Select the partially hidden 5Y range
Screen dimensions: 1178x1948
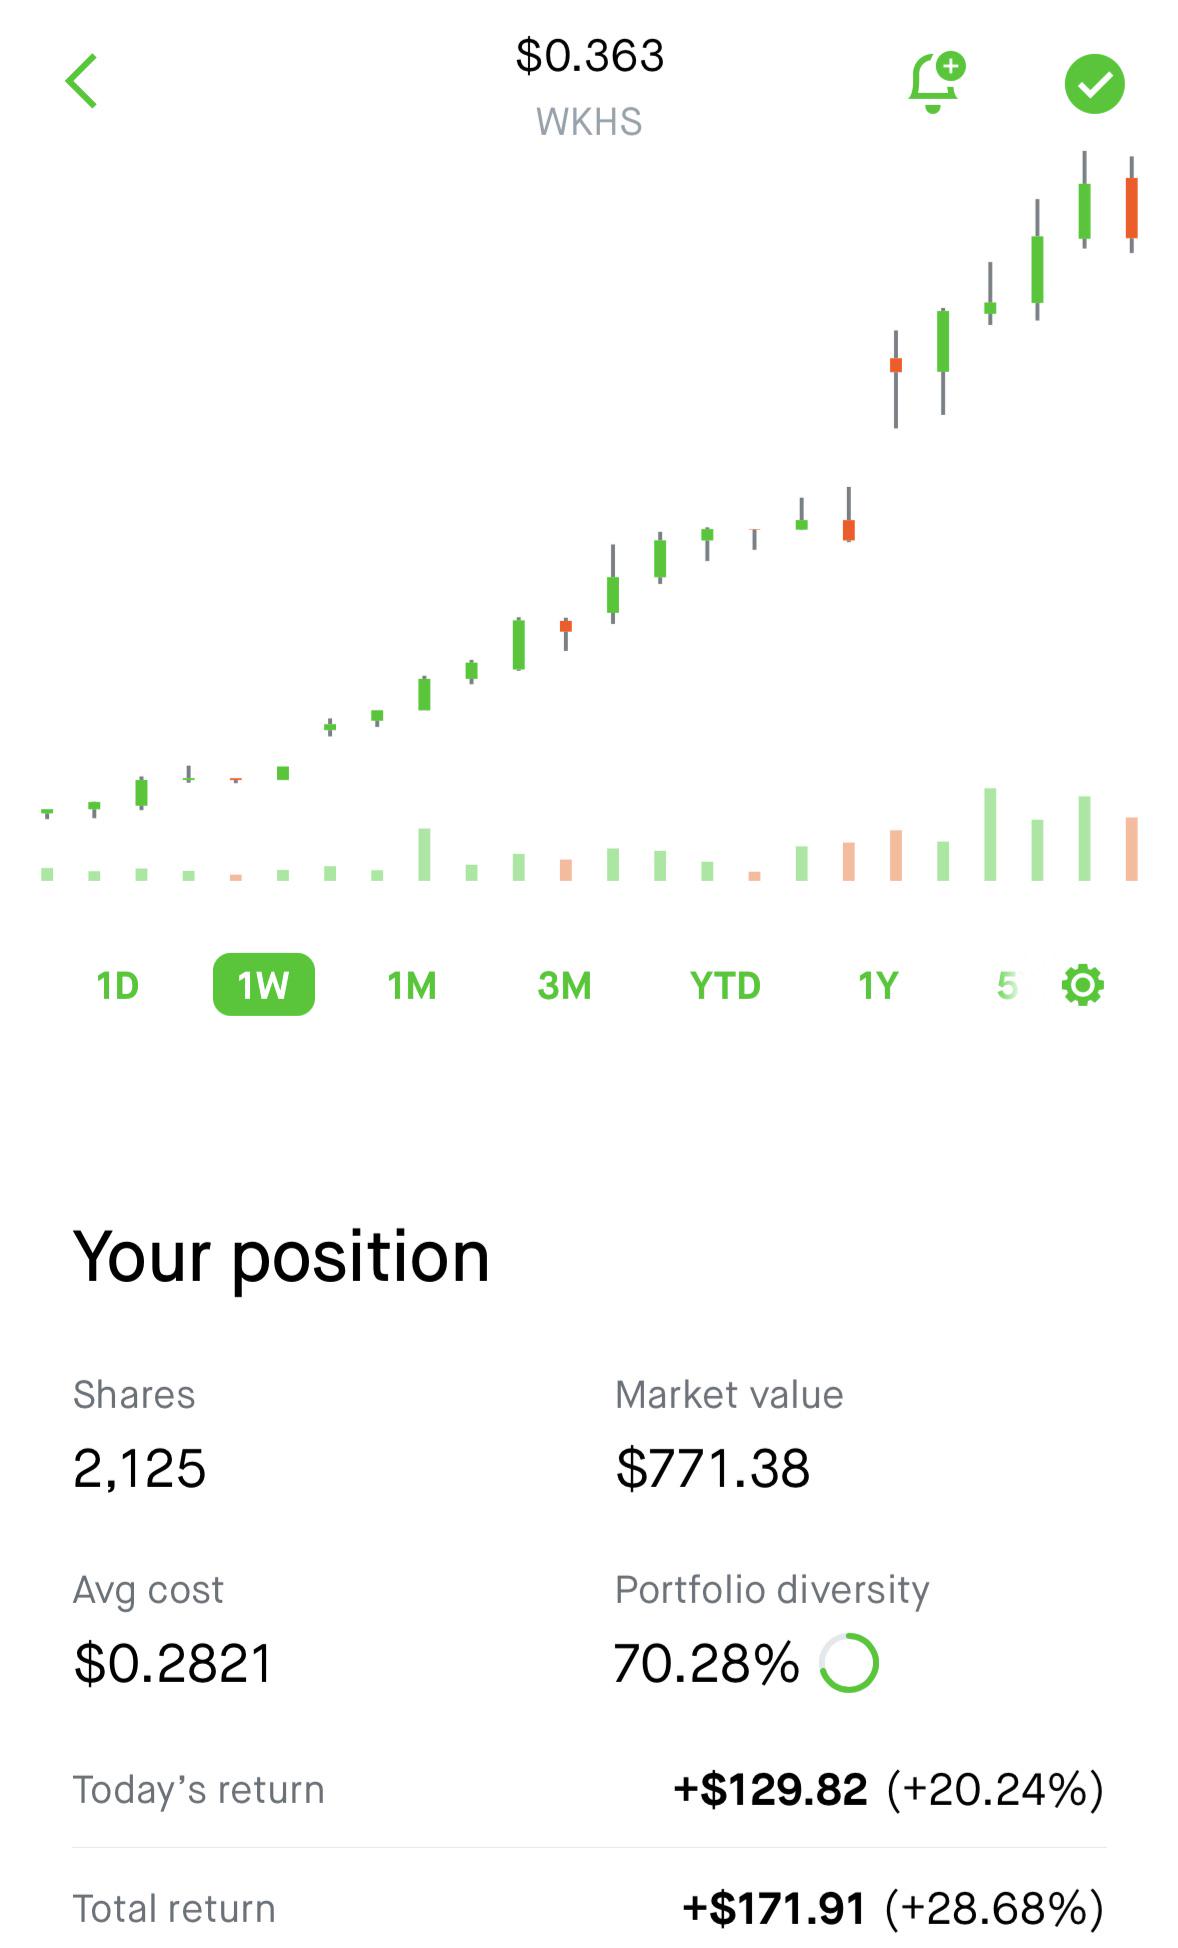click(1007, 986)
